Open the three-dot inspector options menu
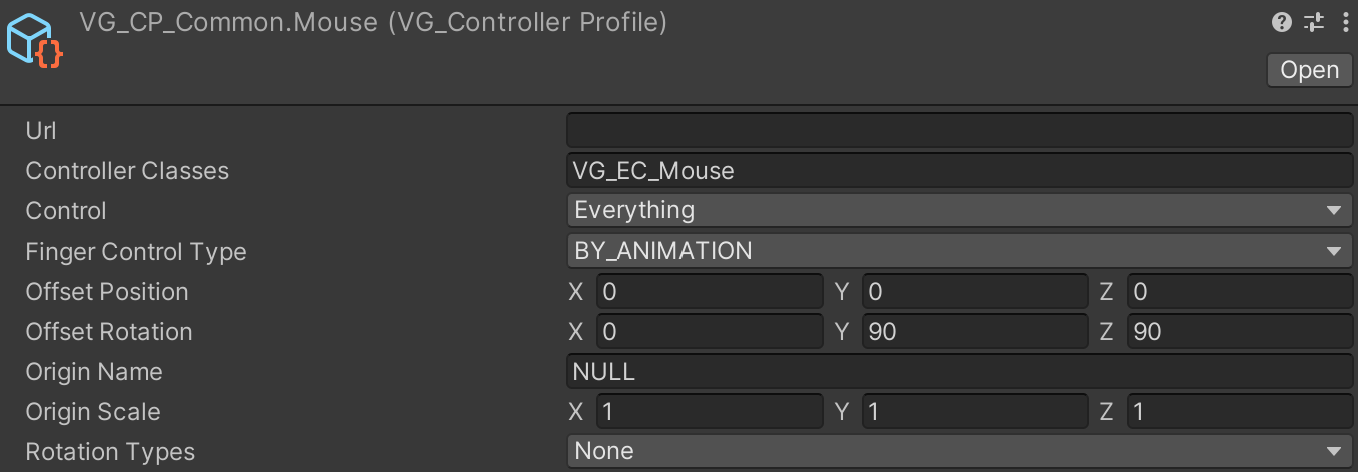 click(x=1345, y=22)
